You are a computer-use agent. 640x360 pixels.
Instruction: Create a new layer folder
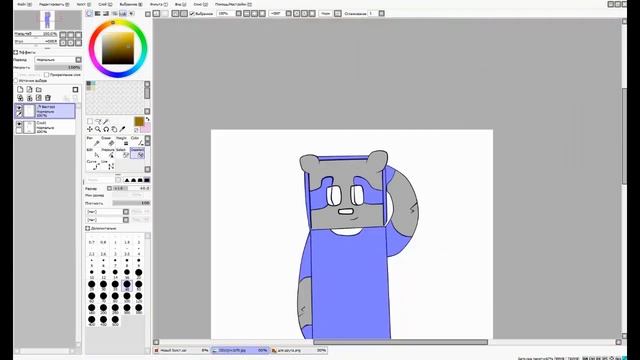(39, 89)
